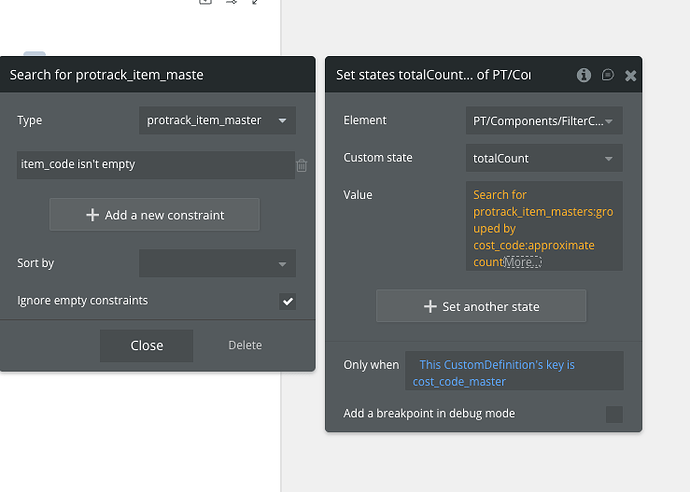Enable the breakpoint in debug mode checkbox

pos(614,414)
